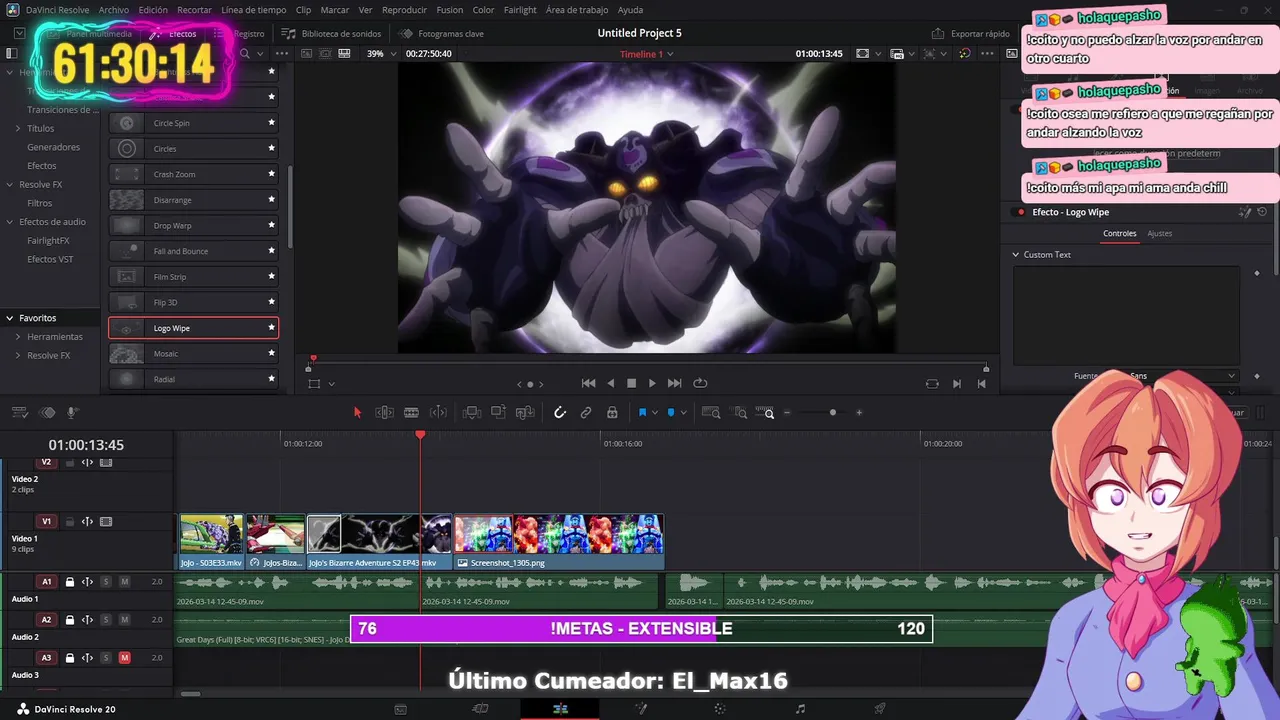This screenshot has height=720, width=1280.
Task: Unlock the A1 audio track padlock
Action: coord(70,581)
